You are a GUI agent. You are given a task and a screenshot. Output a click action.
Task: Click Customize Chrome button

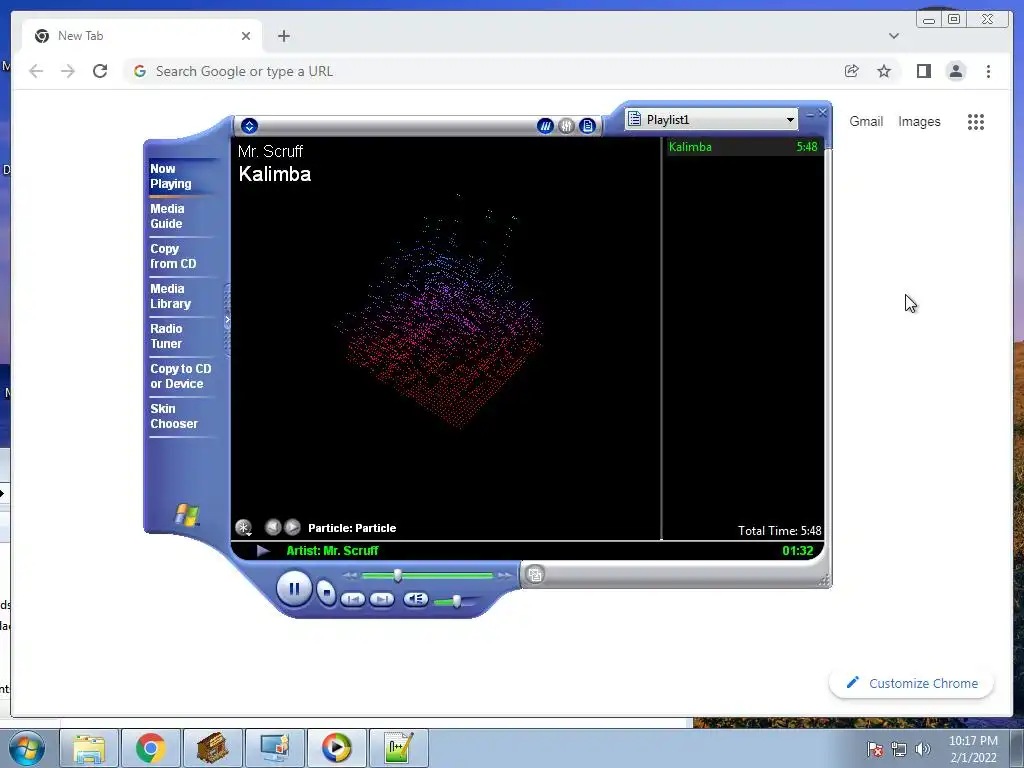coord(912,683)
